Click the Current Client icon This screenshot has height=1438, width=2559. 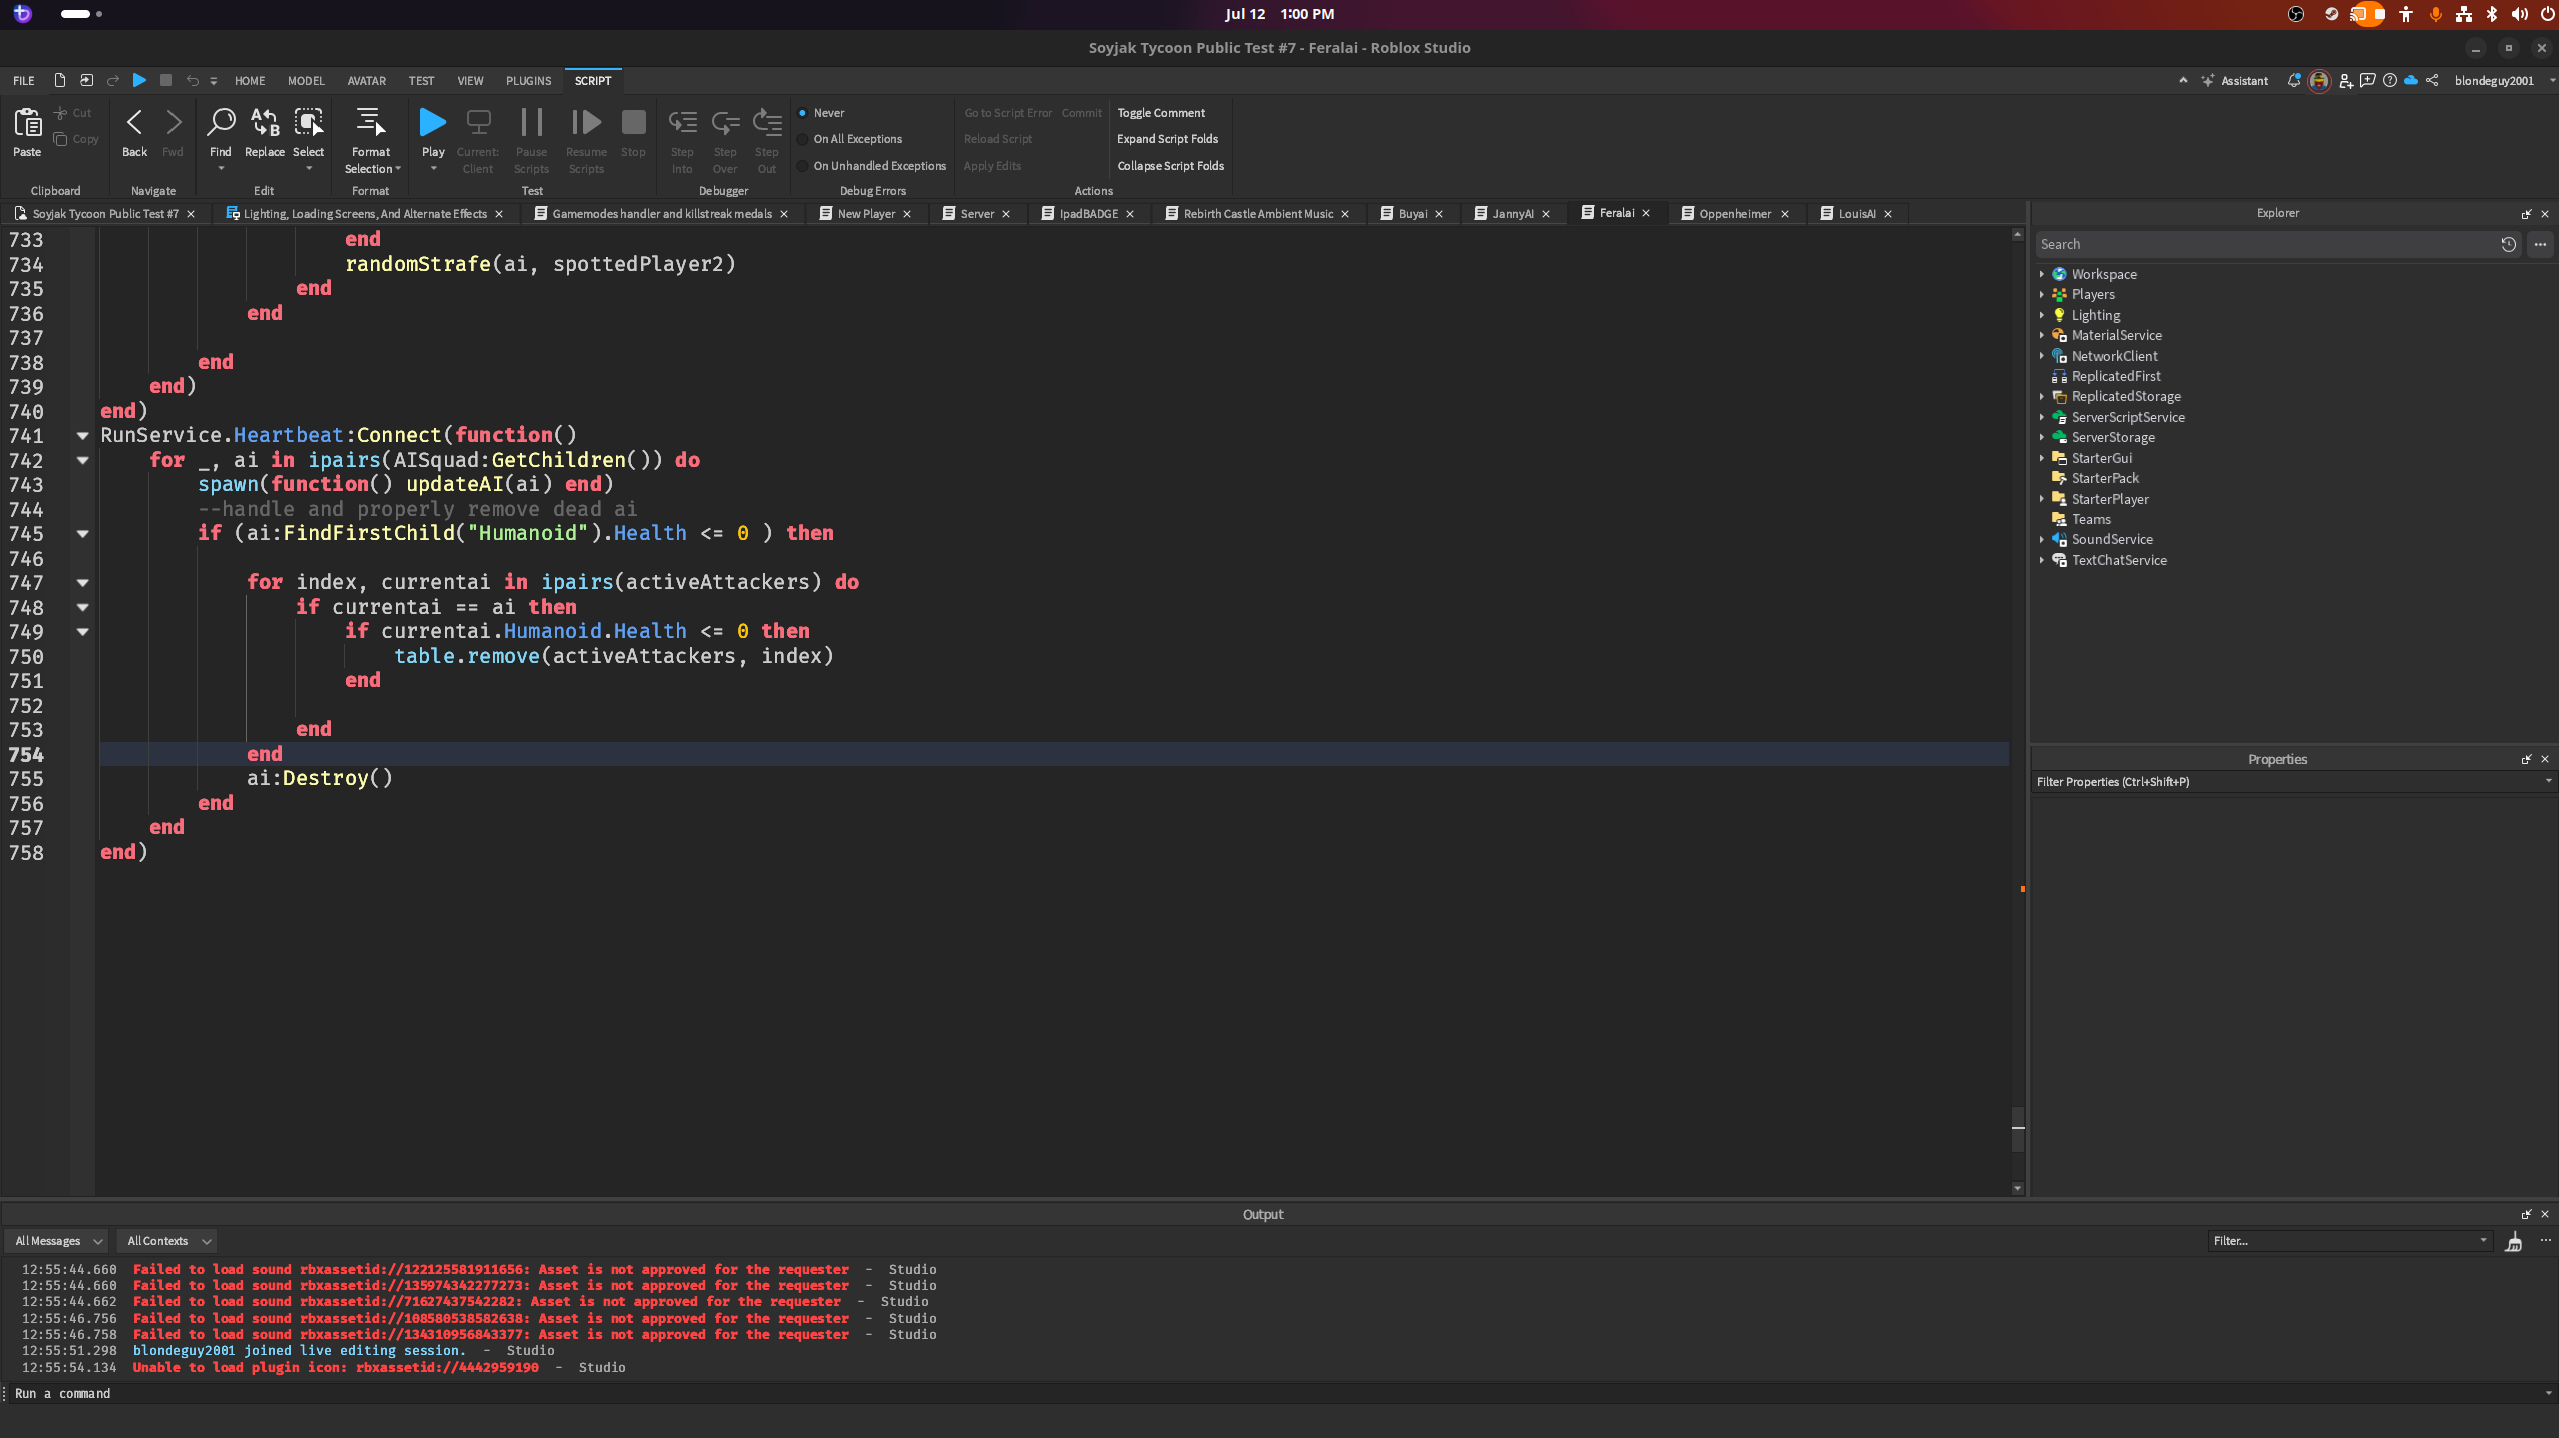coord(478,123)
